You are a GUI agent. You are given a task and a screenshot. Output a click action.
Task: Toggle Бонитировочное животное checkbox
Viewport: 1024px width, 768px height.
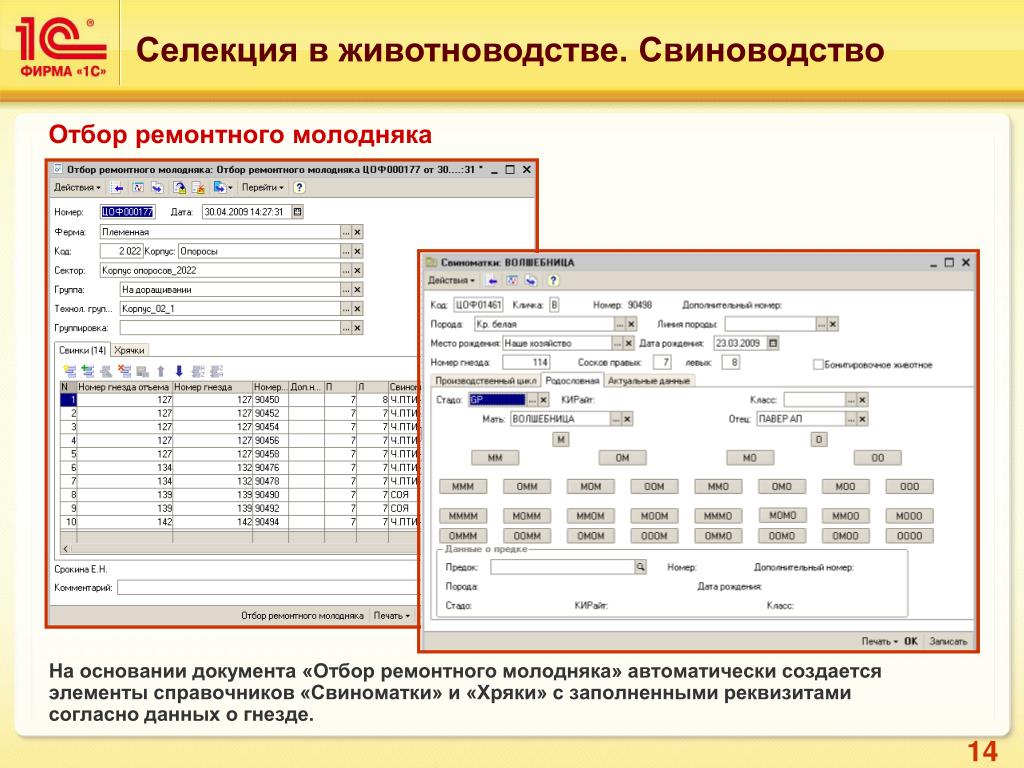pos(818,364)
